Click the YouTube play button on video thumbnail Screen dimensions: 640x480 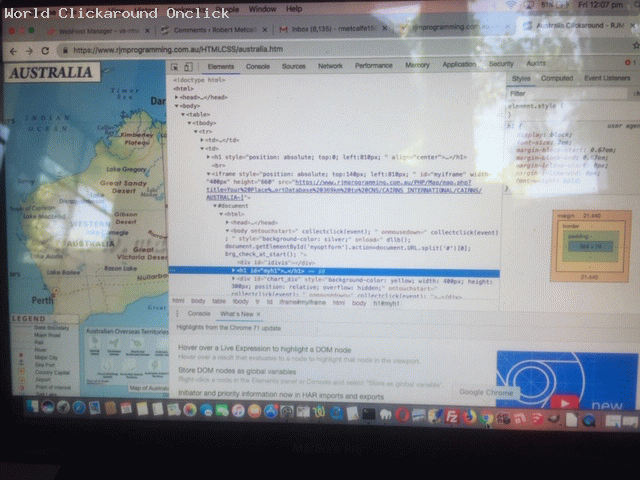coord(564,403)
